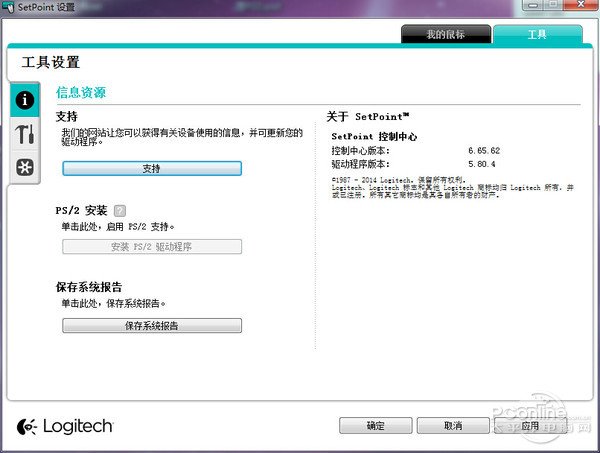Click the 驱动程序版本 label
This screenshot has width=600, height=453.
360,164
